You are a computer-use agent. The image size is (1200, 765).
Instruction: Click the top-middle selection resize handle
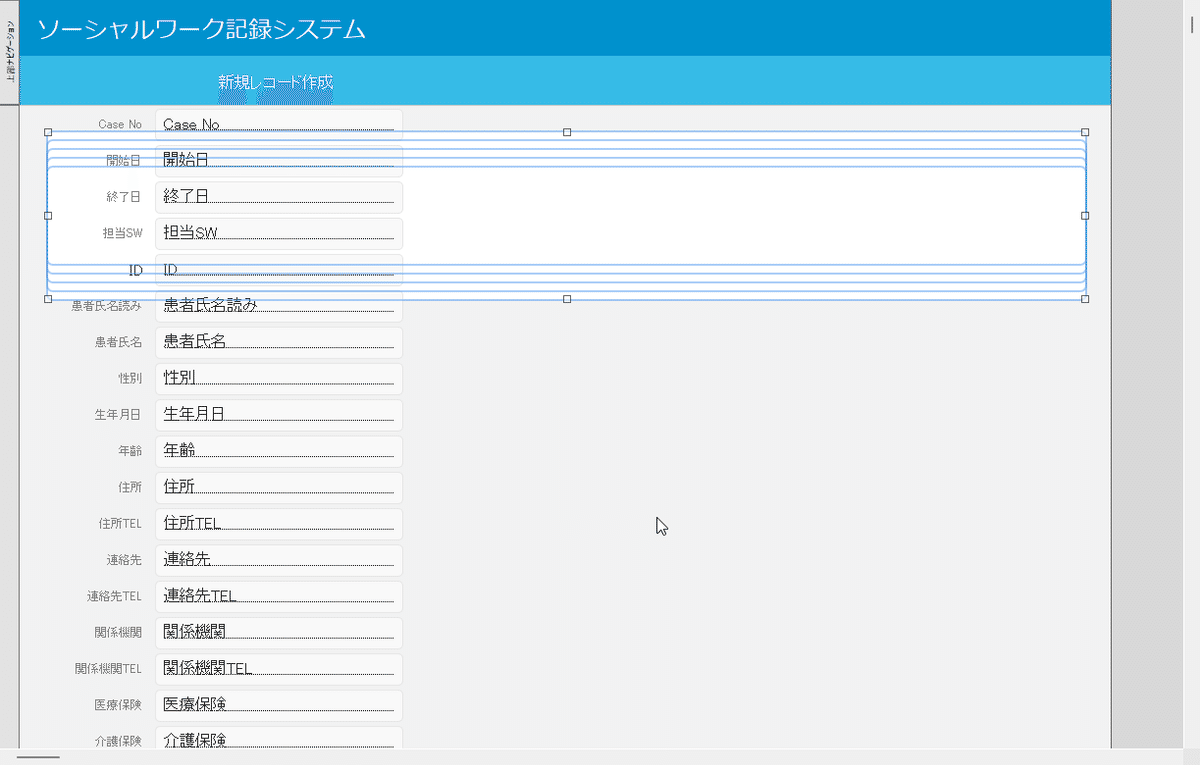coord(567,132)
